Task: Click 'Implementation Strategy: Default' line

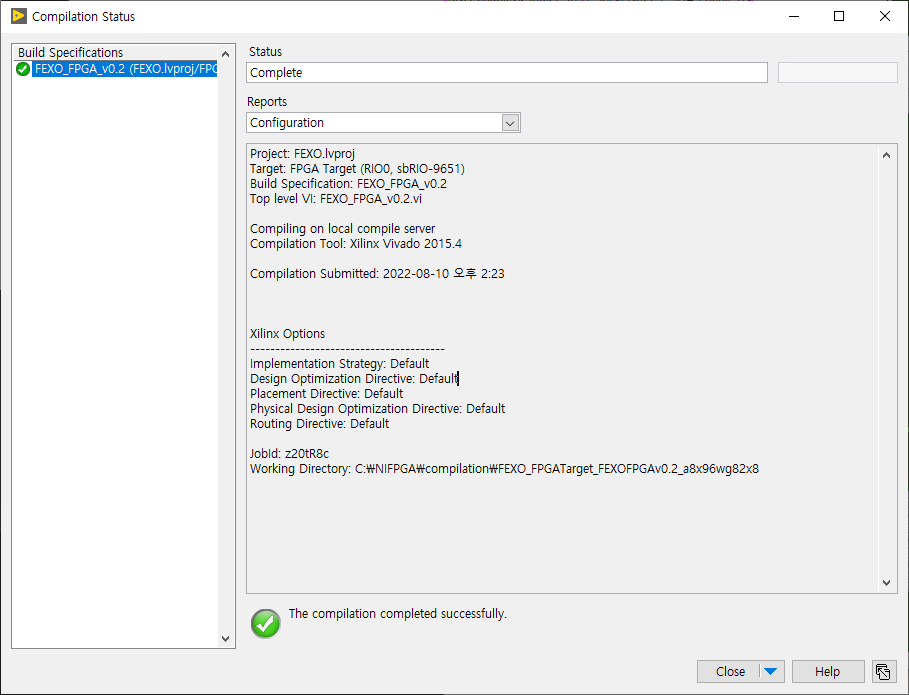Action: [x=339, y=363]
